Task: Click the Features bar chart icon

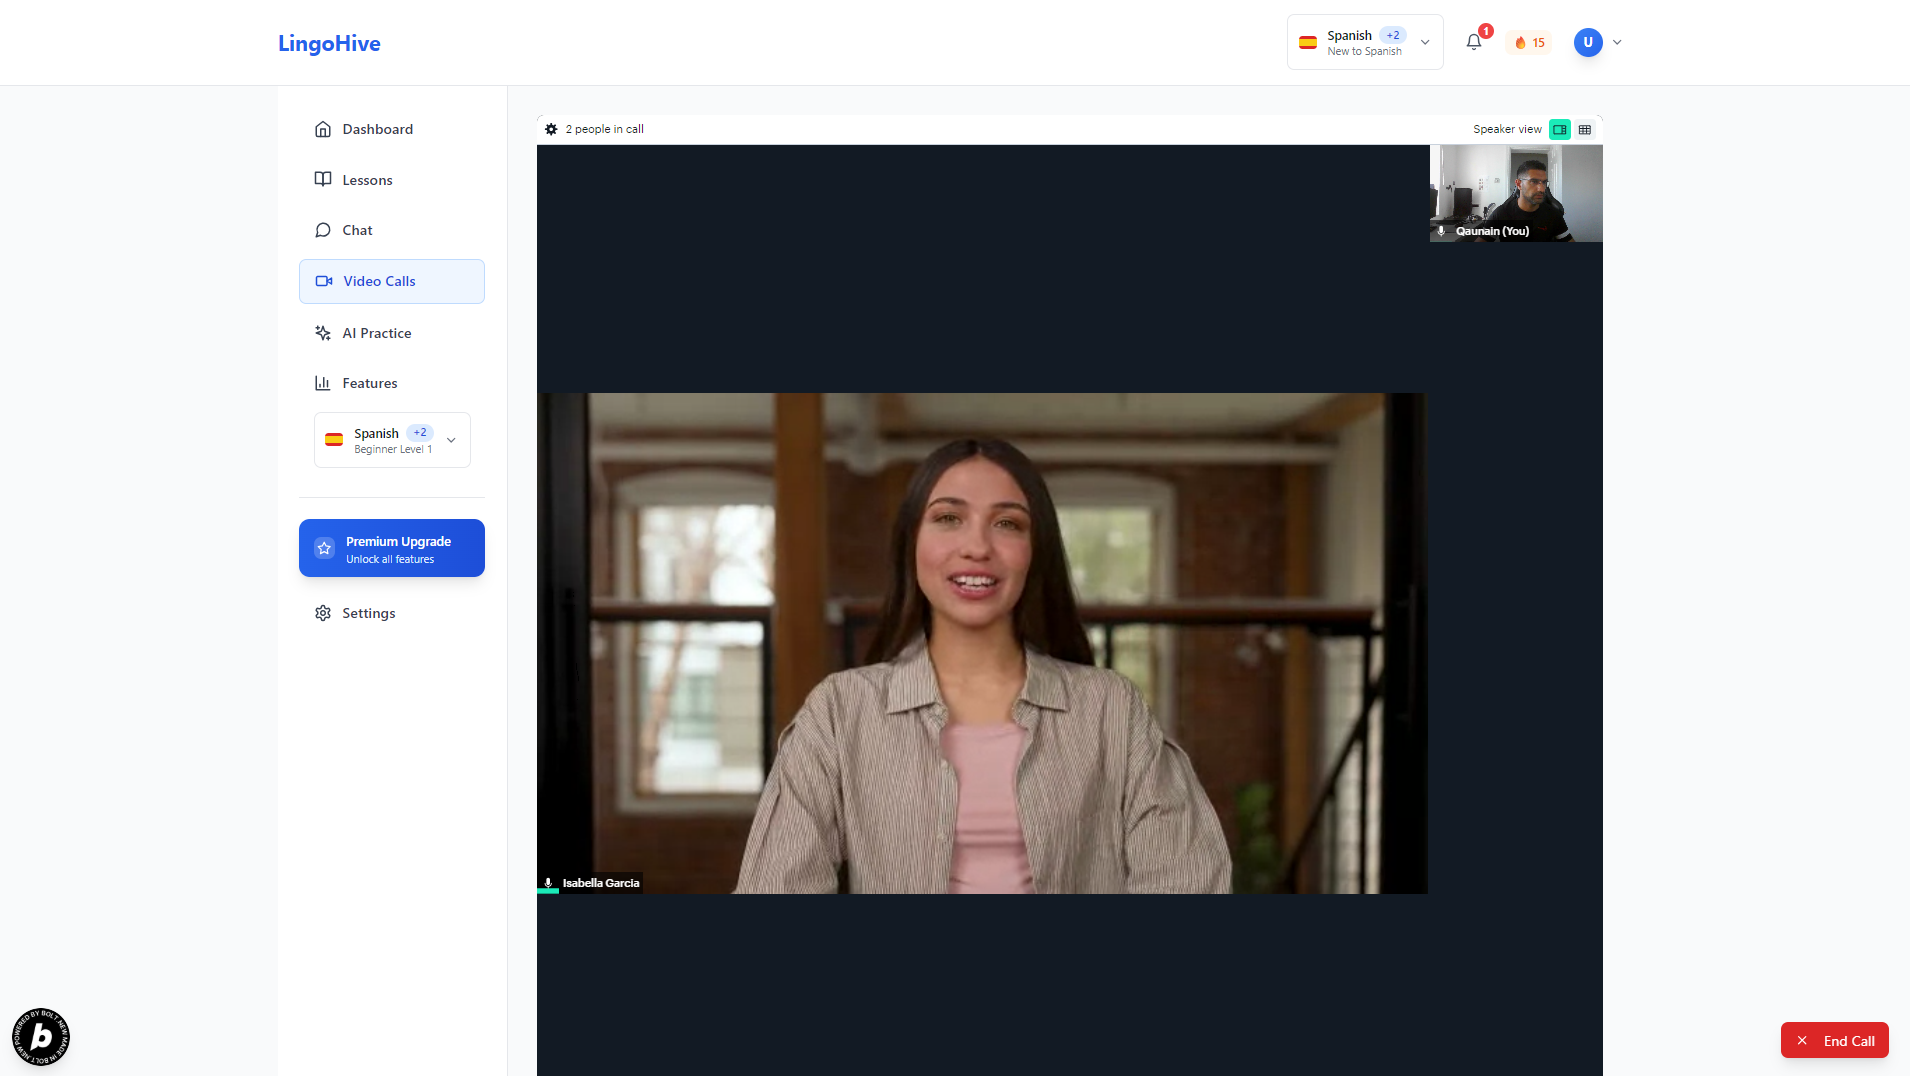Action: point(323,383)
